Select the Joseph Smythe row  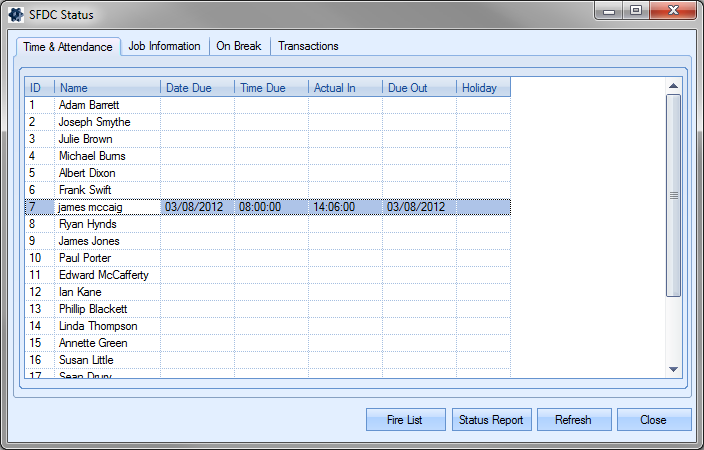coord(268,122)
